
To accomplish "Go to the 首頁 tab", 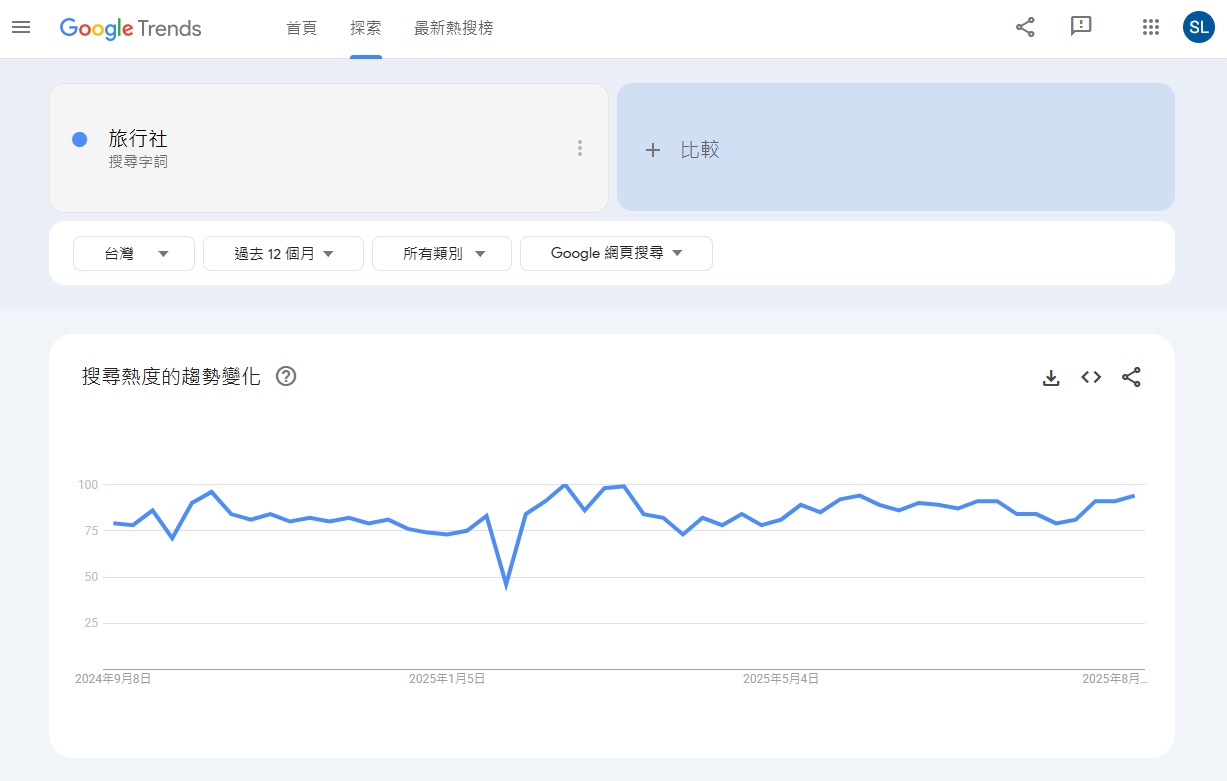I will click(x=301, y=28).
